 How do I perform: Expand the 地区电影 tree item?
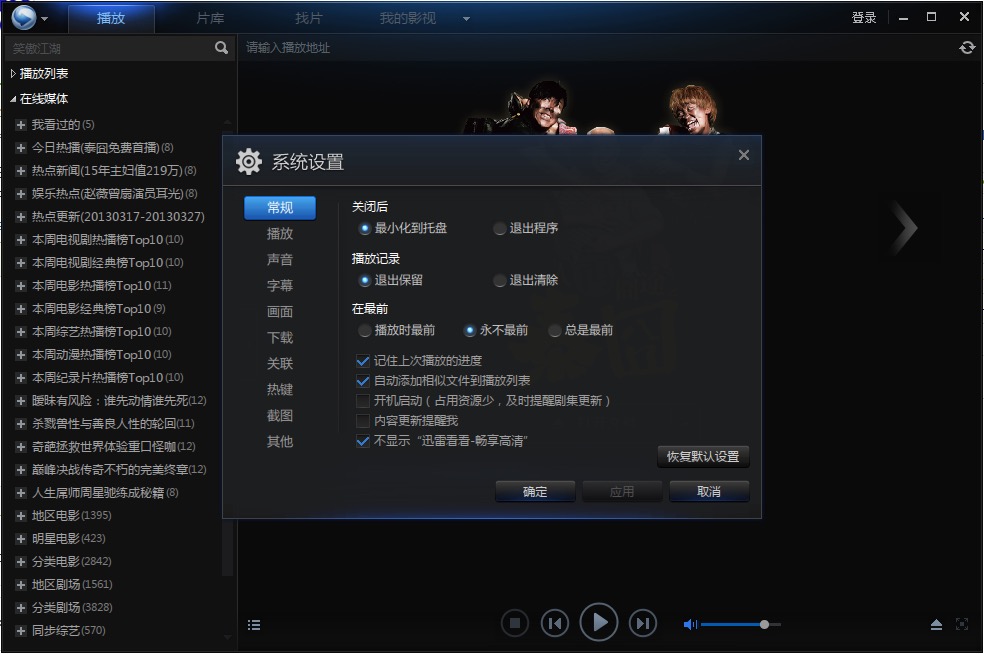(x=21, y=515)
